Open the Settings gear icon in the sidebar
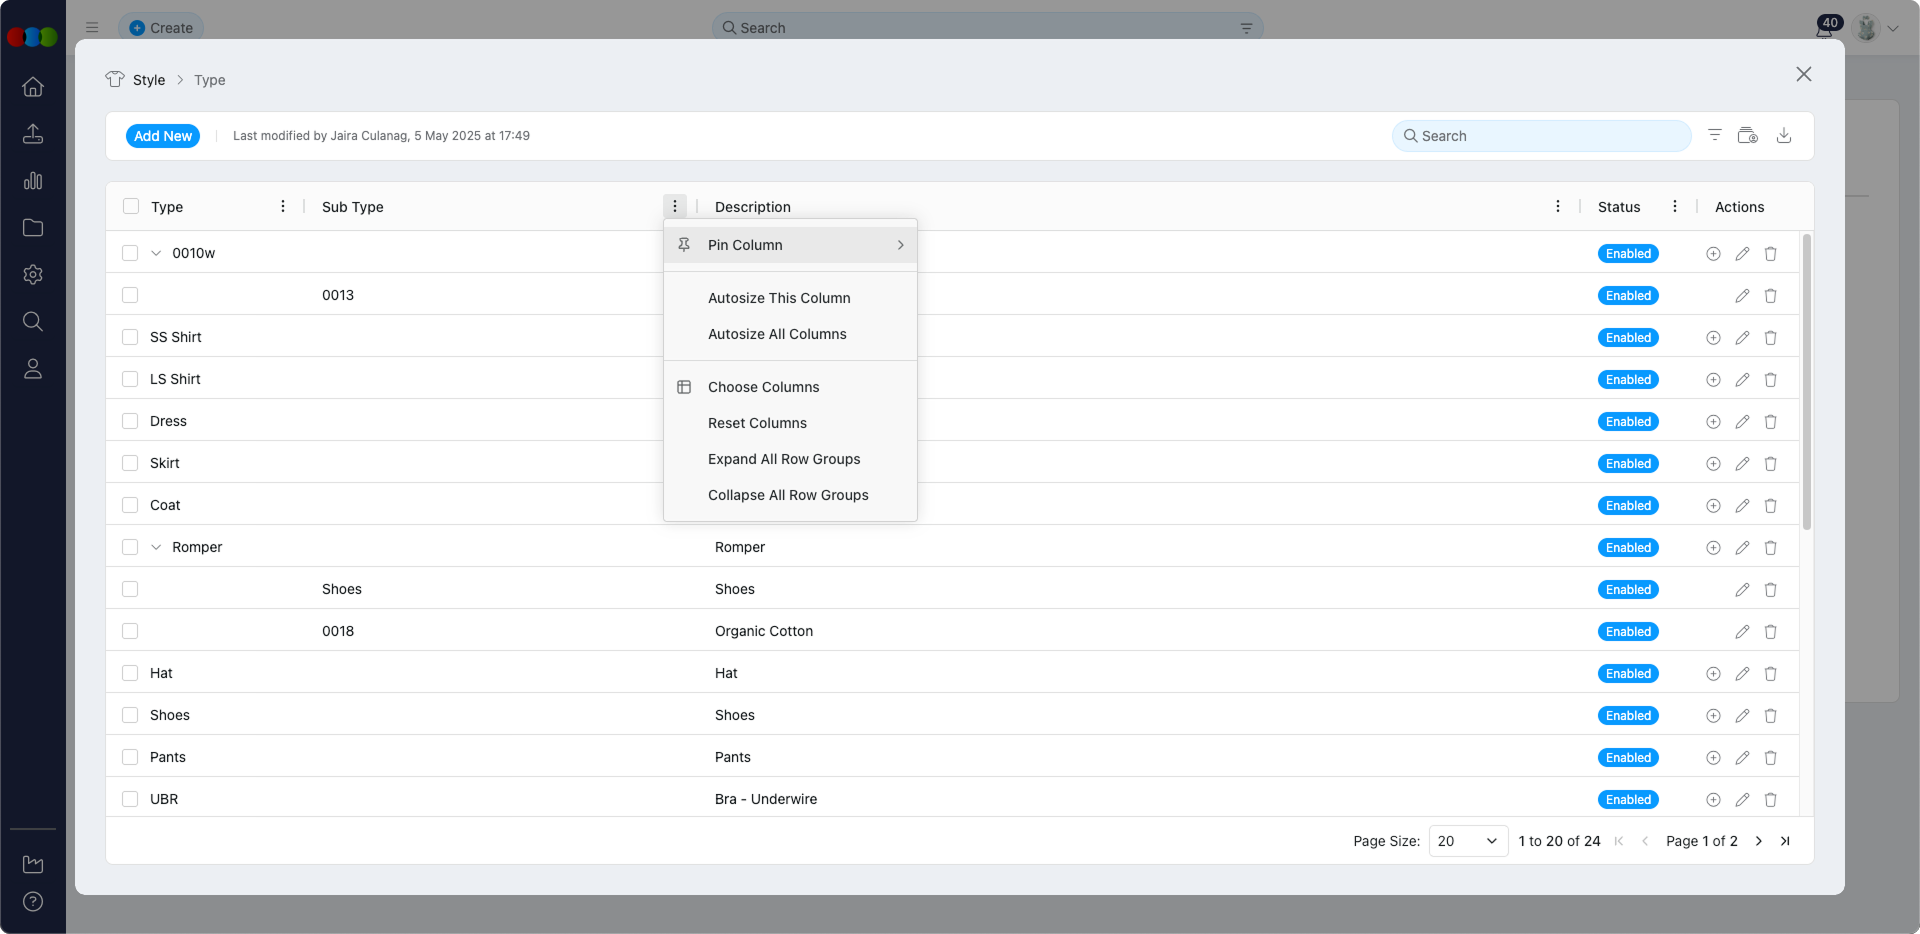This screenshot has height=934, width=1920. pos(33,275)
